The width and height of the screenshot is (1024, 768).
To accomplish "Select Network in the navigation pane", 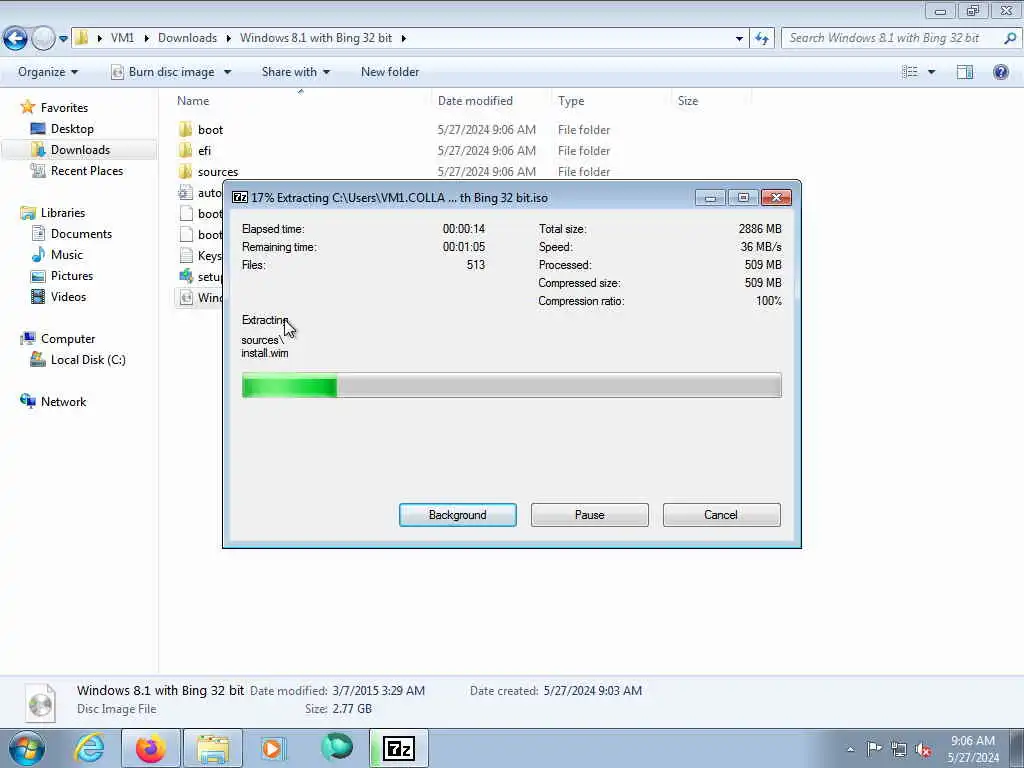I will 63,402.
